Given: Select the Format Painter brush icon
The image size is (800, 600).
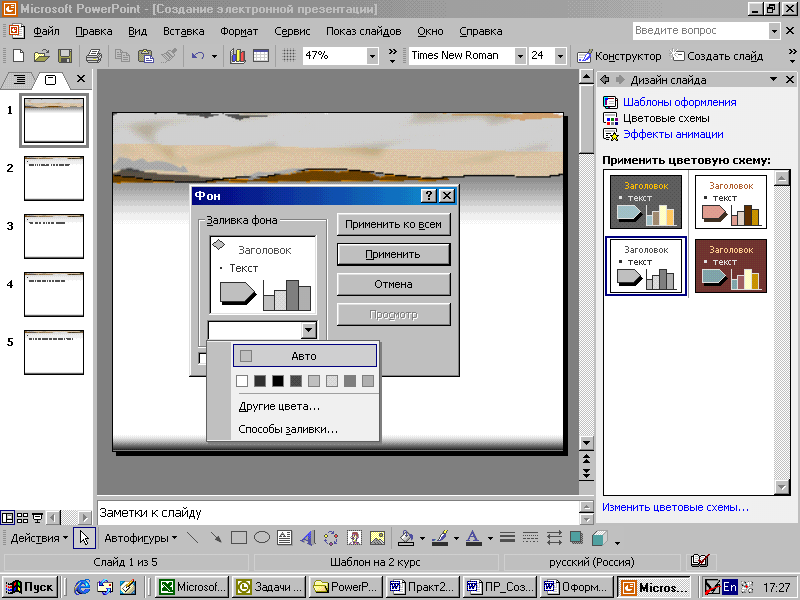Looking at the screenshot, I should 169,56.
